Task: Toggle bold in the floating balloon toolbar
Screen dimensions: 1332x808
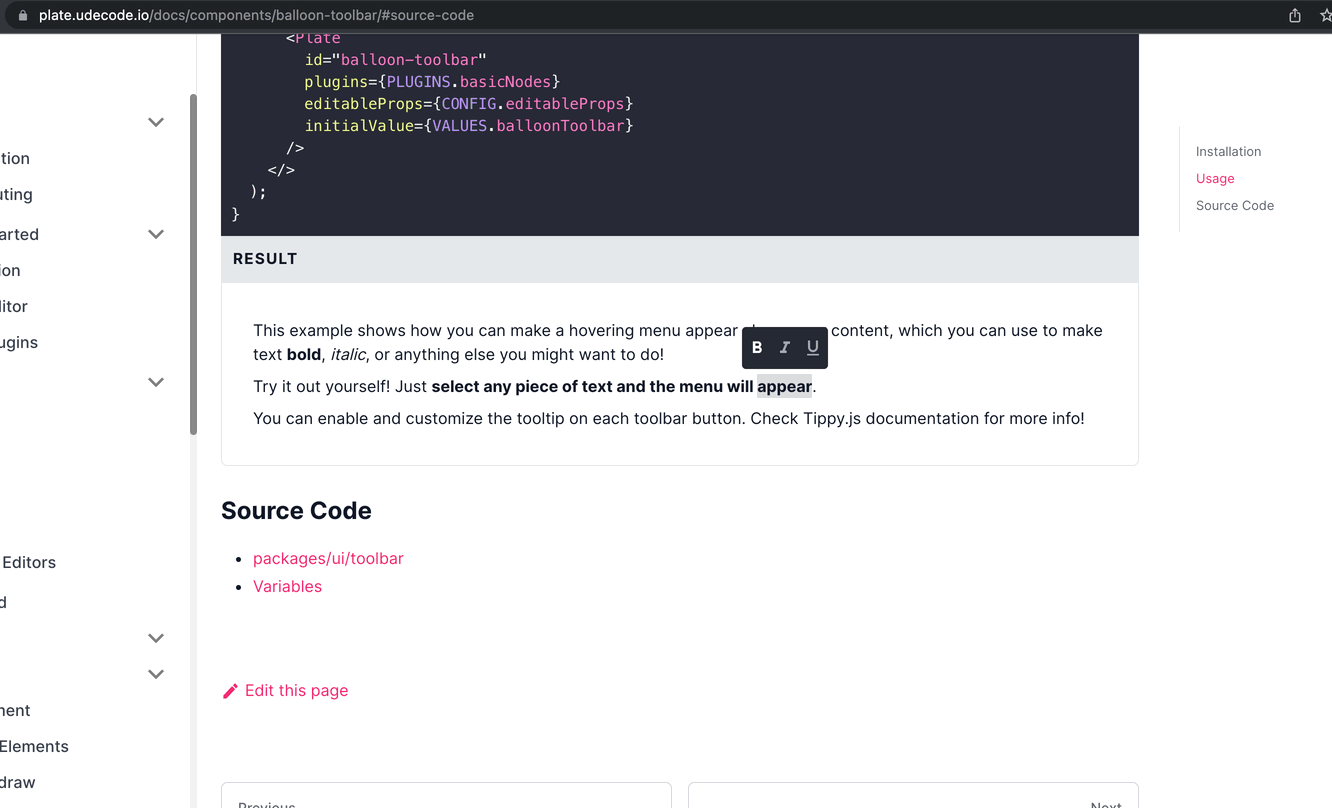Action: pos(757,347)
